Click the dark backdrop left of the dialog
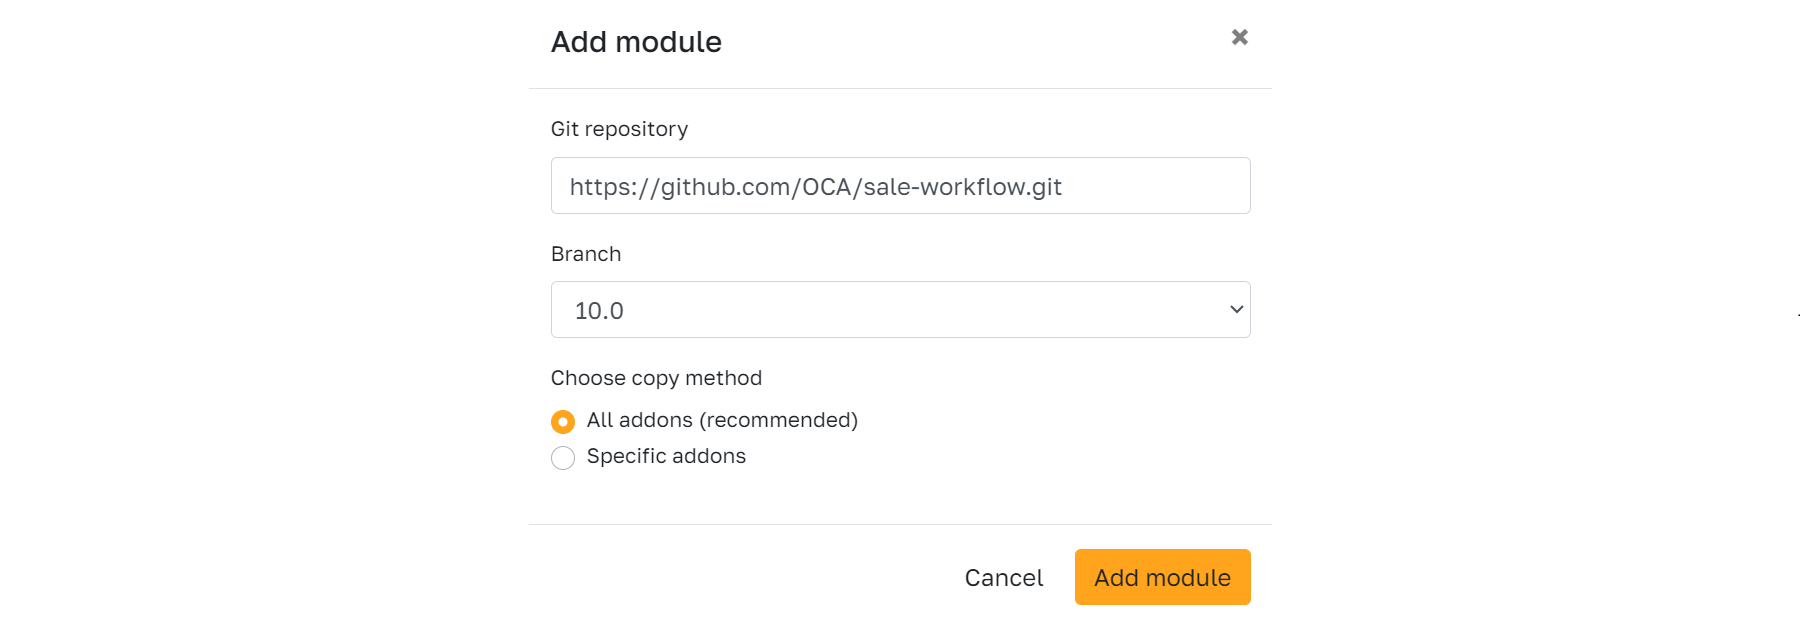Image resolution: width=1800 pixels, height=626 pixels. click(260, 313)
